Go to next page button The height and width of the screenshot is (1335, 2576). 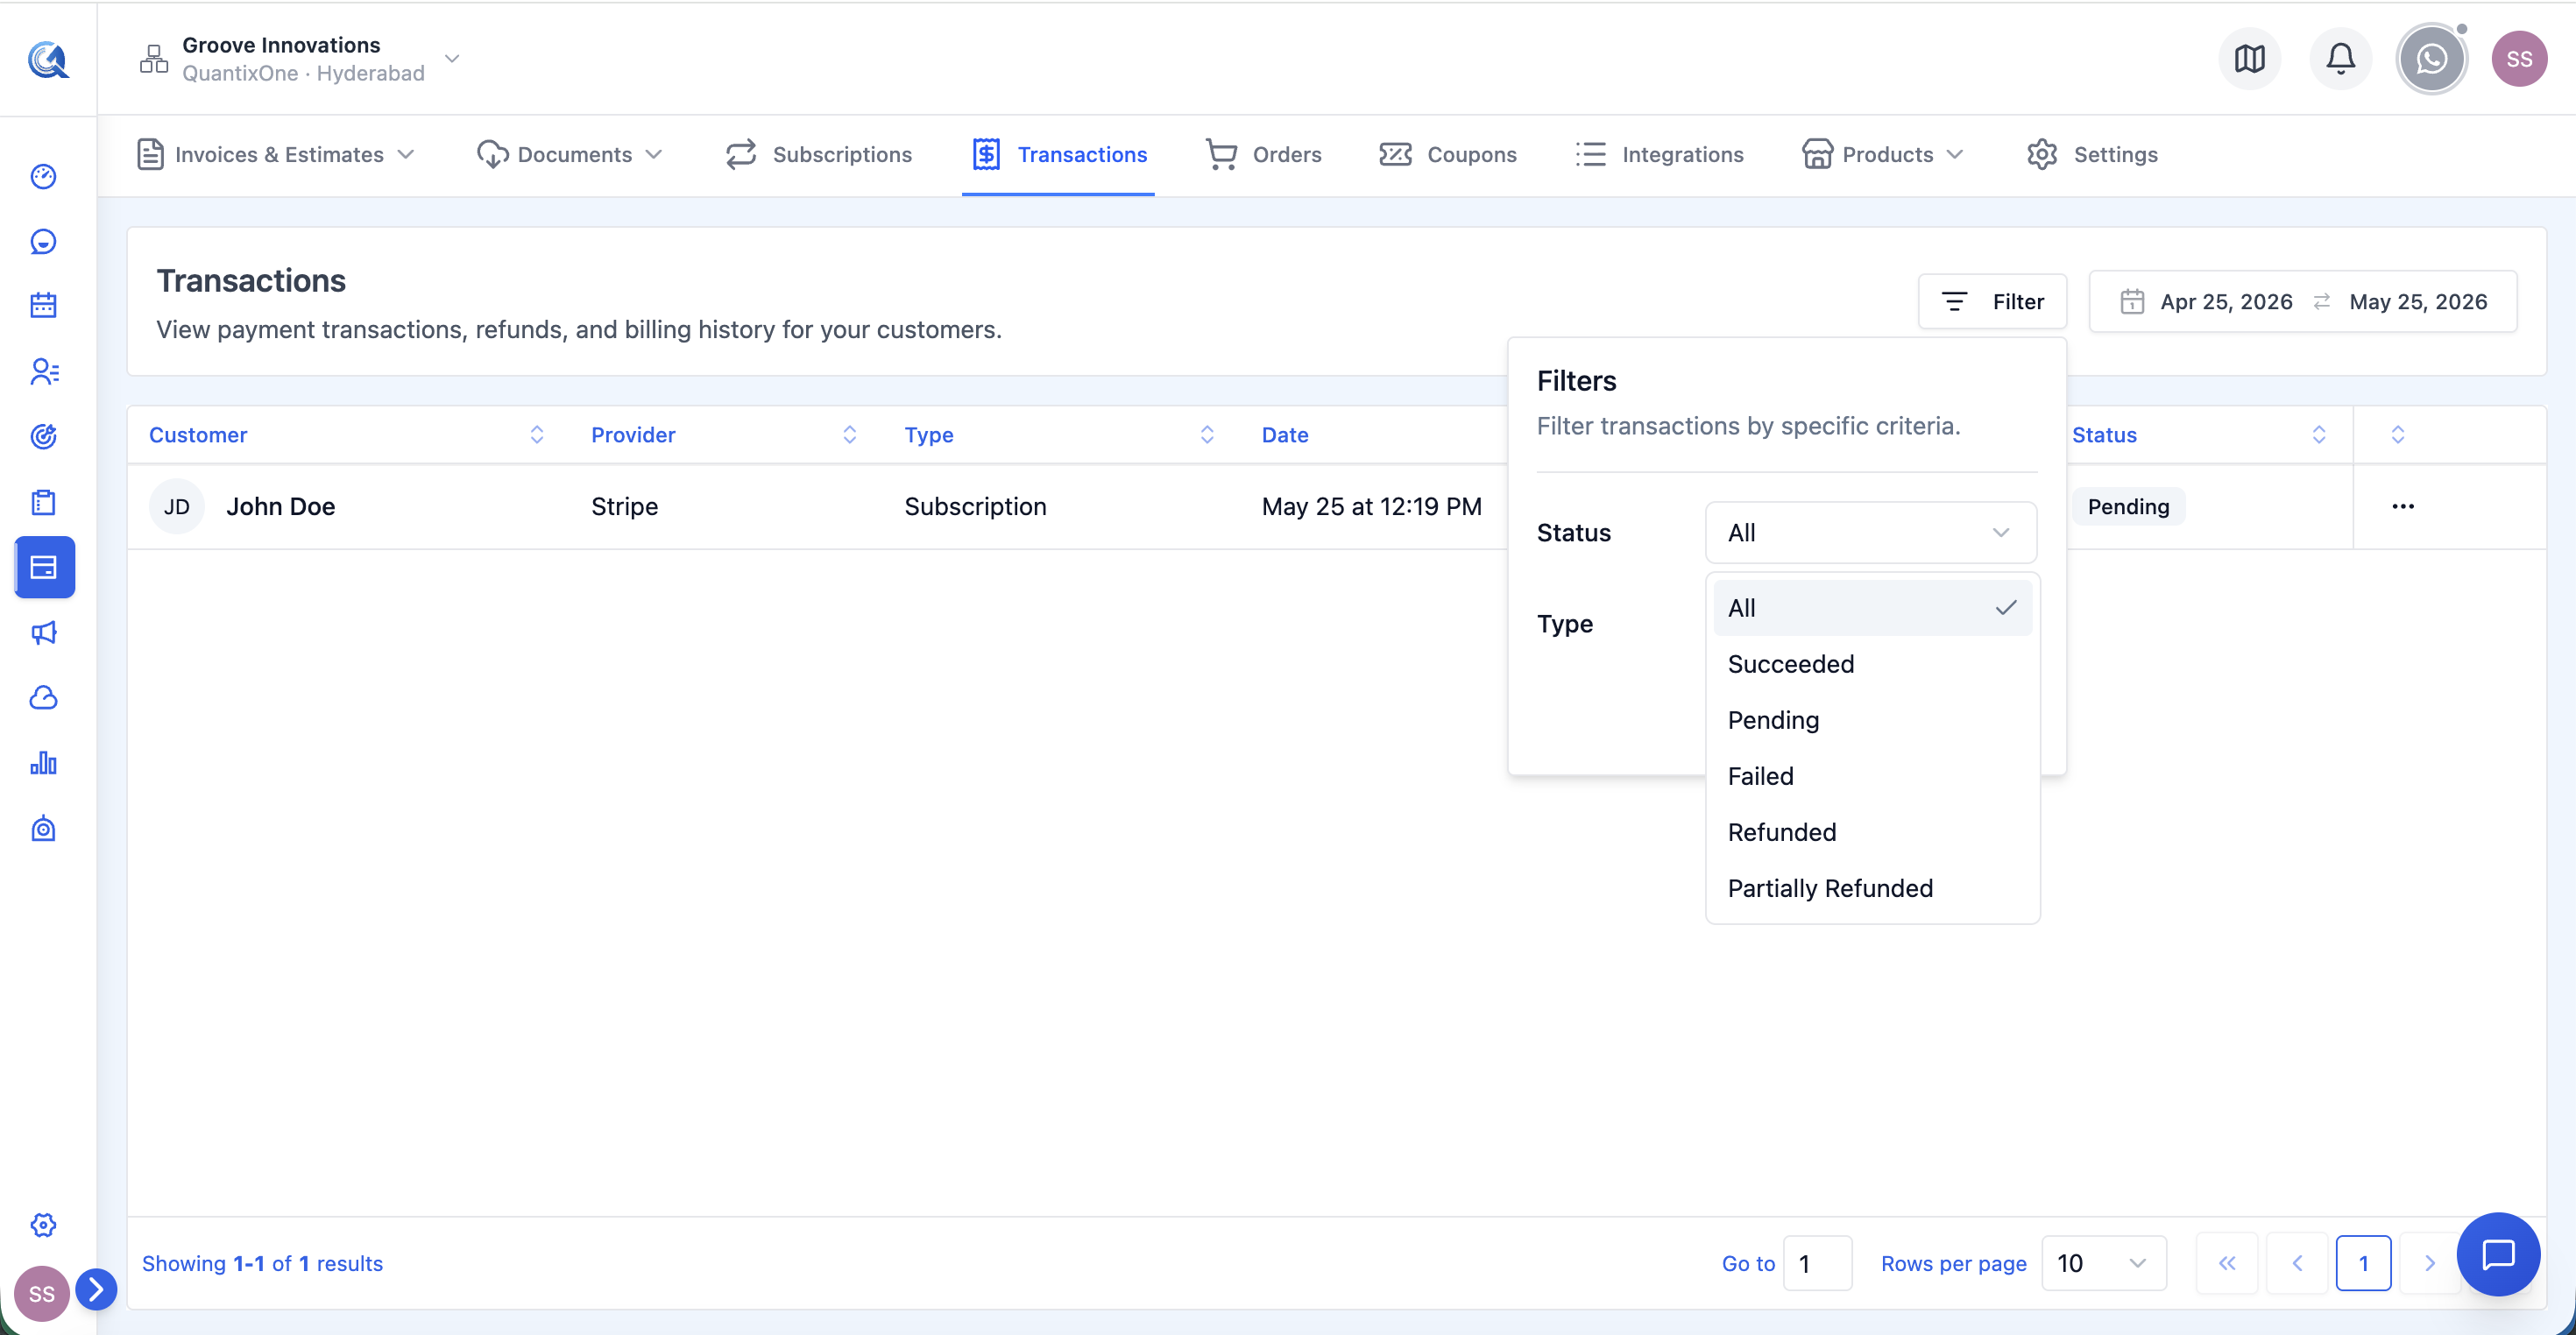tap(2429, 1263)
